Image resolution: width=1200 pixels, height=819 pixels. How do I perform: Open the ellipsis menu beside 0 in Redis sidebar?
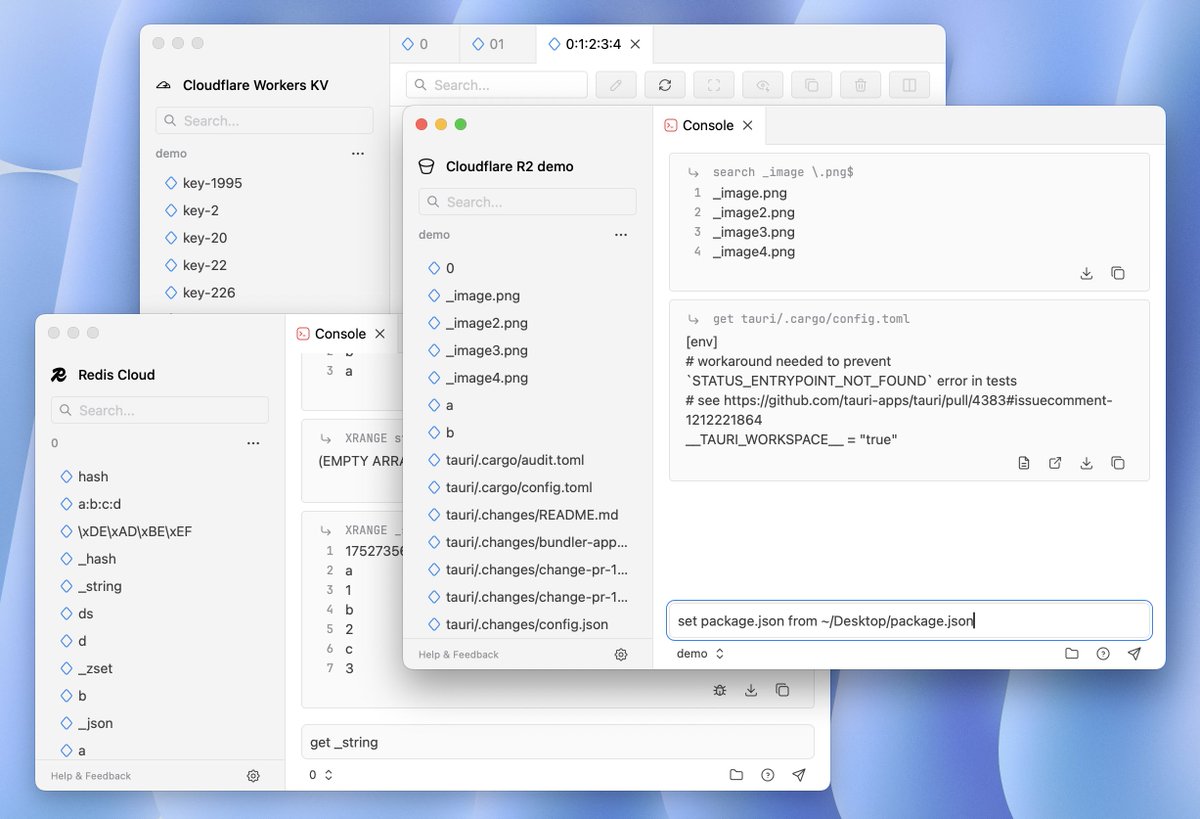tap(253, 443)
